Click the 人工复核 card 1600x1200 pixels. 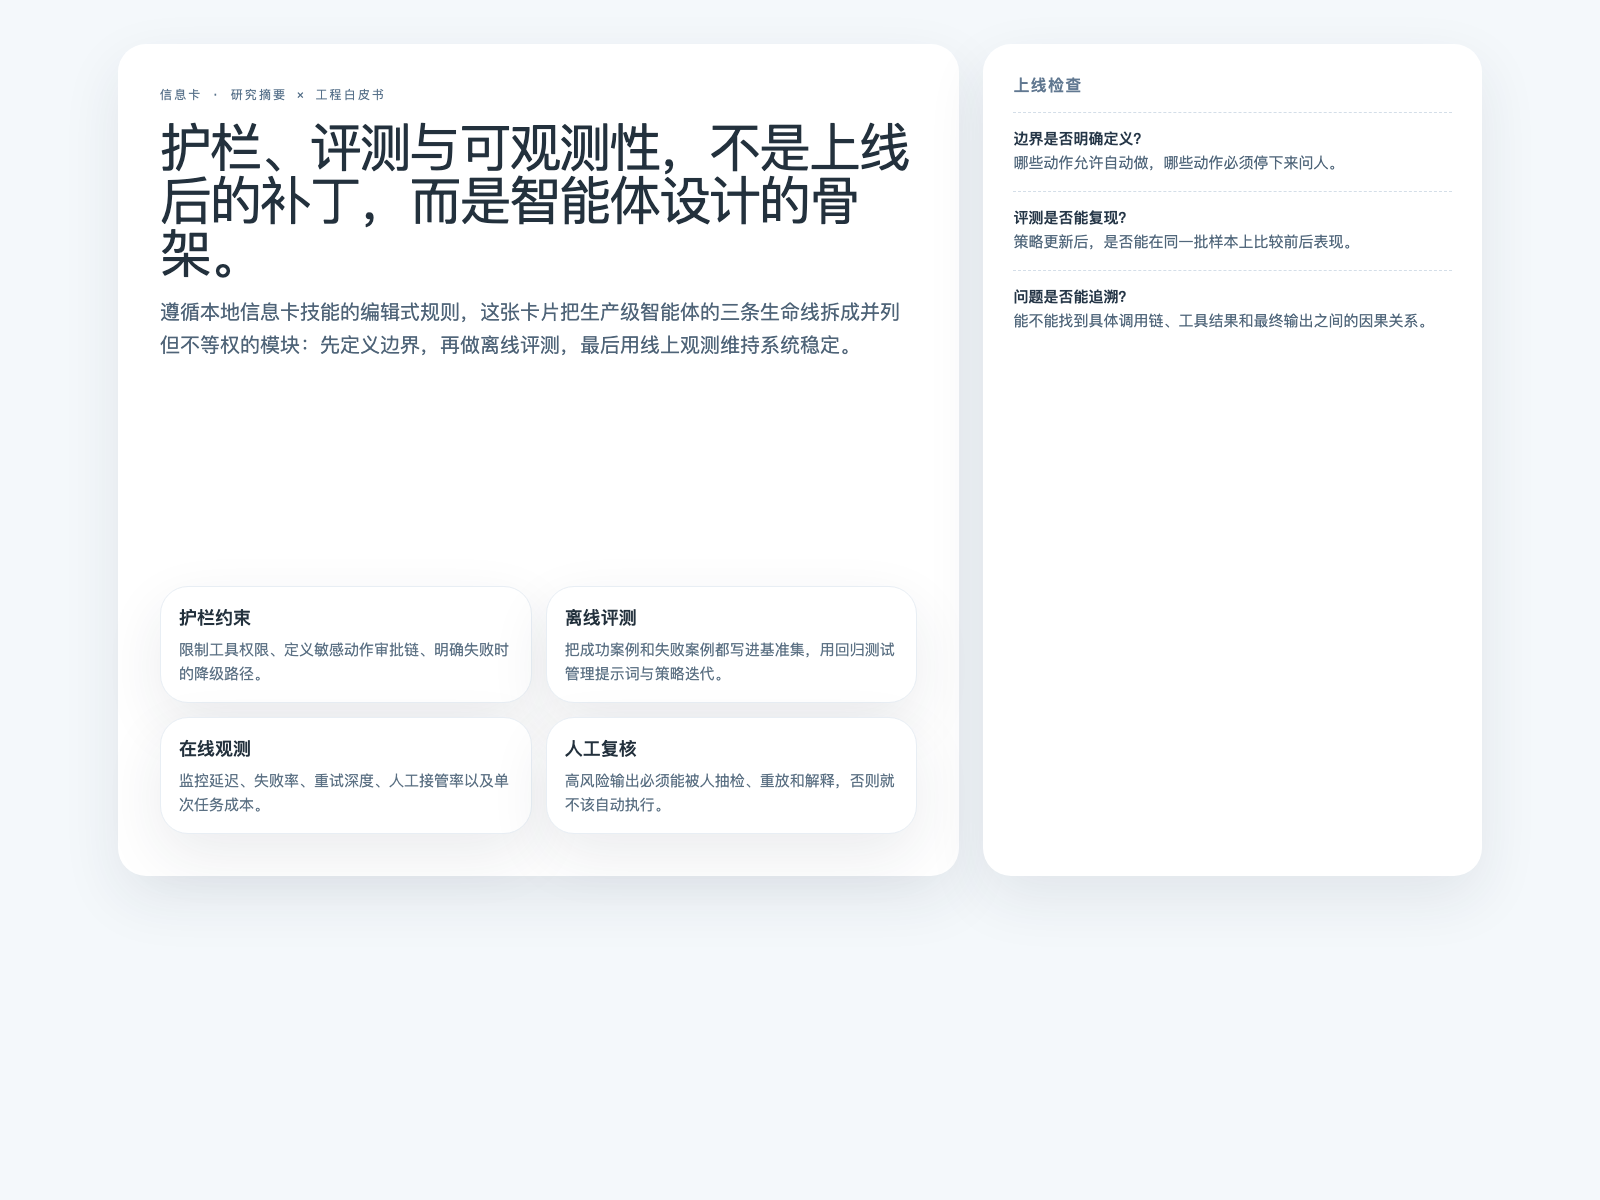(731, 775)
